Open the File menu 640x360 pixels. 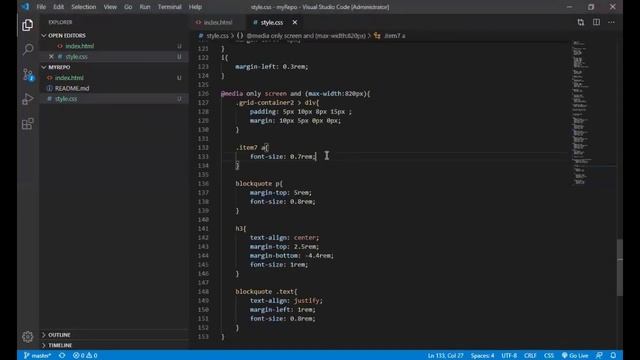[41, 7]
